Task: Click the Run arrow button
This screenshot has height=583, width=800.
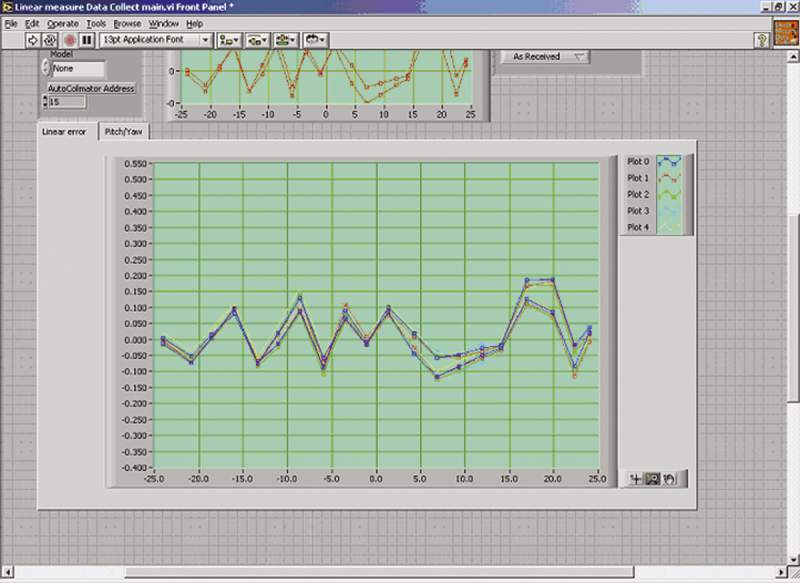Action: [32, 40]
